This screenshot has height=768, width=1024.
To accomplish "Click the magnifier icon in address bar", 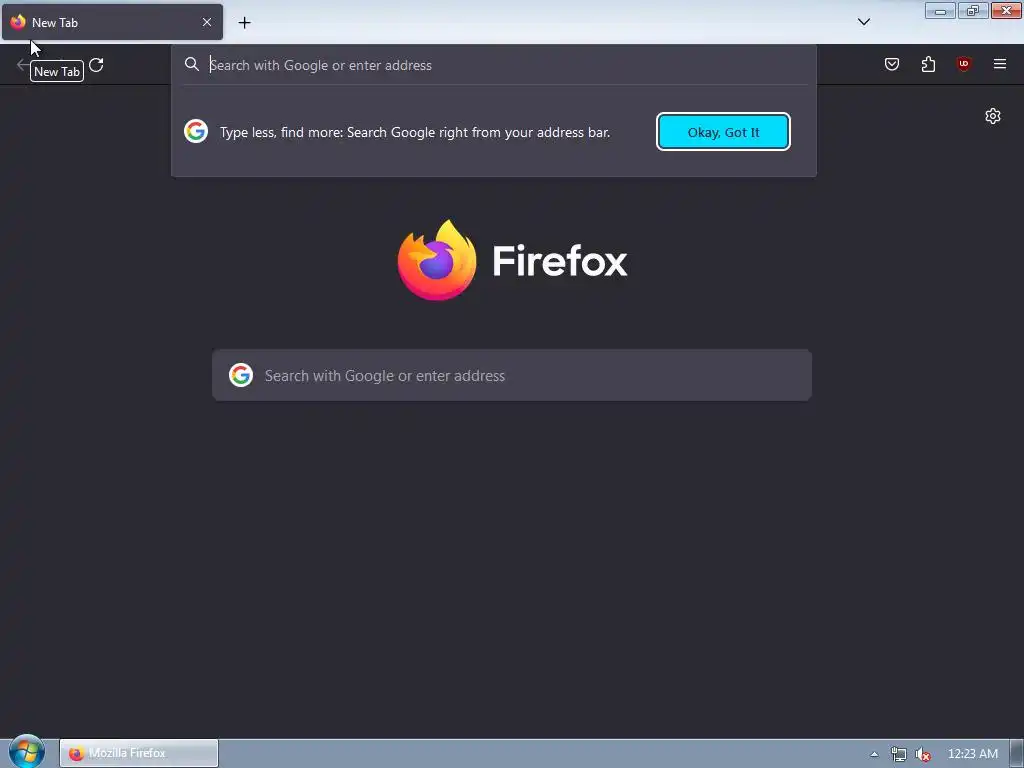I will (x=191, y=64).
